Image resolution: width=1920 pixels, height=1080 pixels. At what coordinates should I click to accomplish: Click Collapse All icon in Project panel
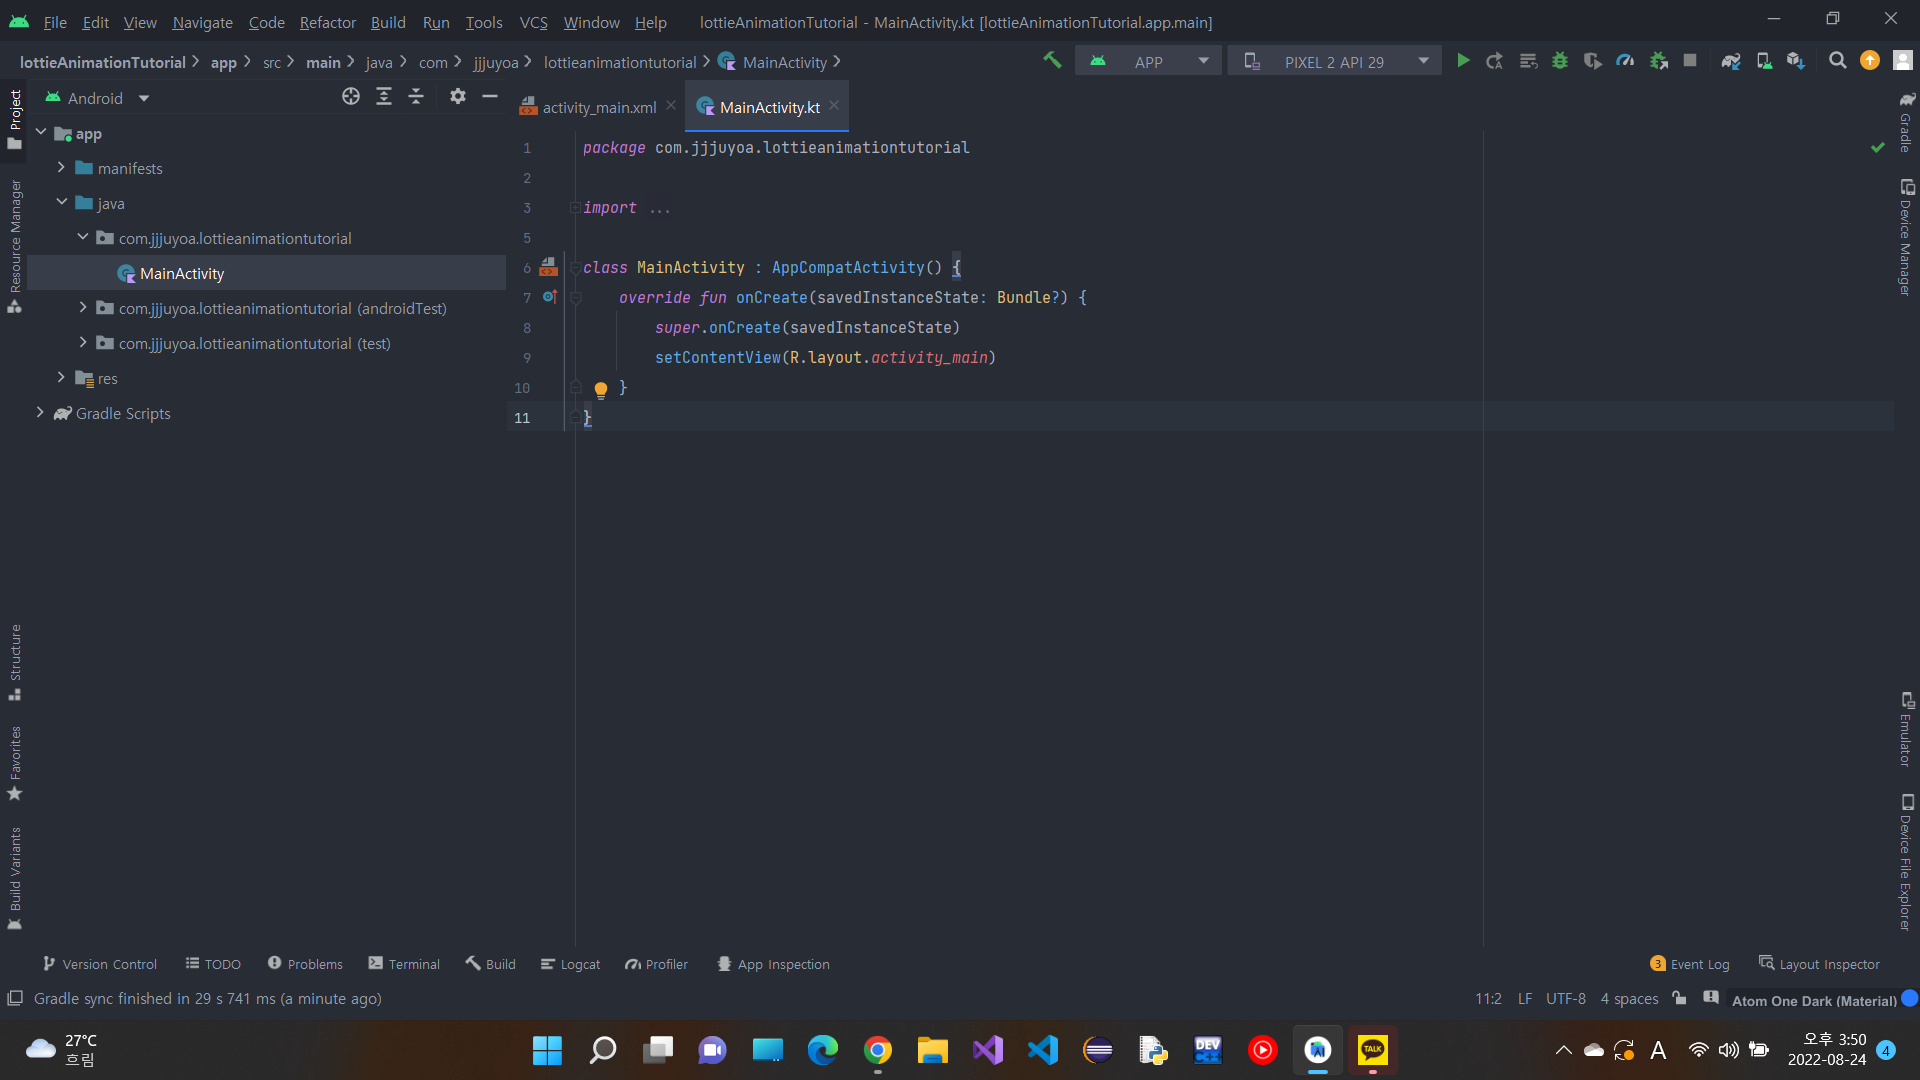click(x=416, y=96)
